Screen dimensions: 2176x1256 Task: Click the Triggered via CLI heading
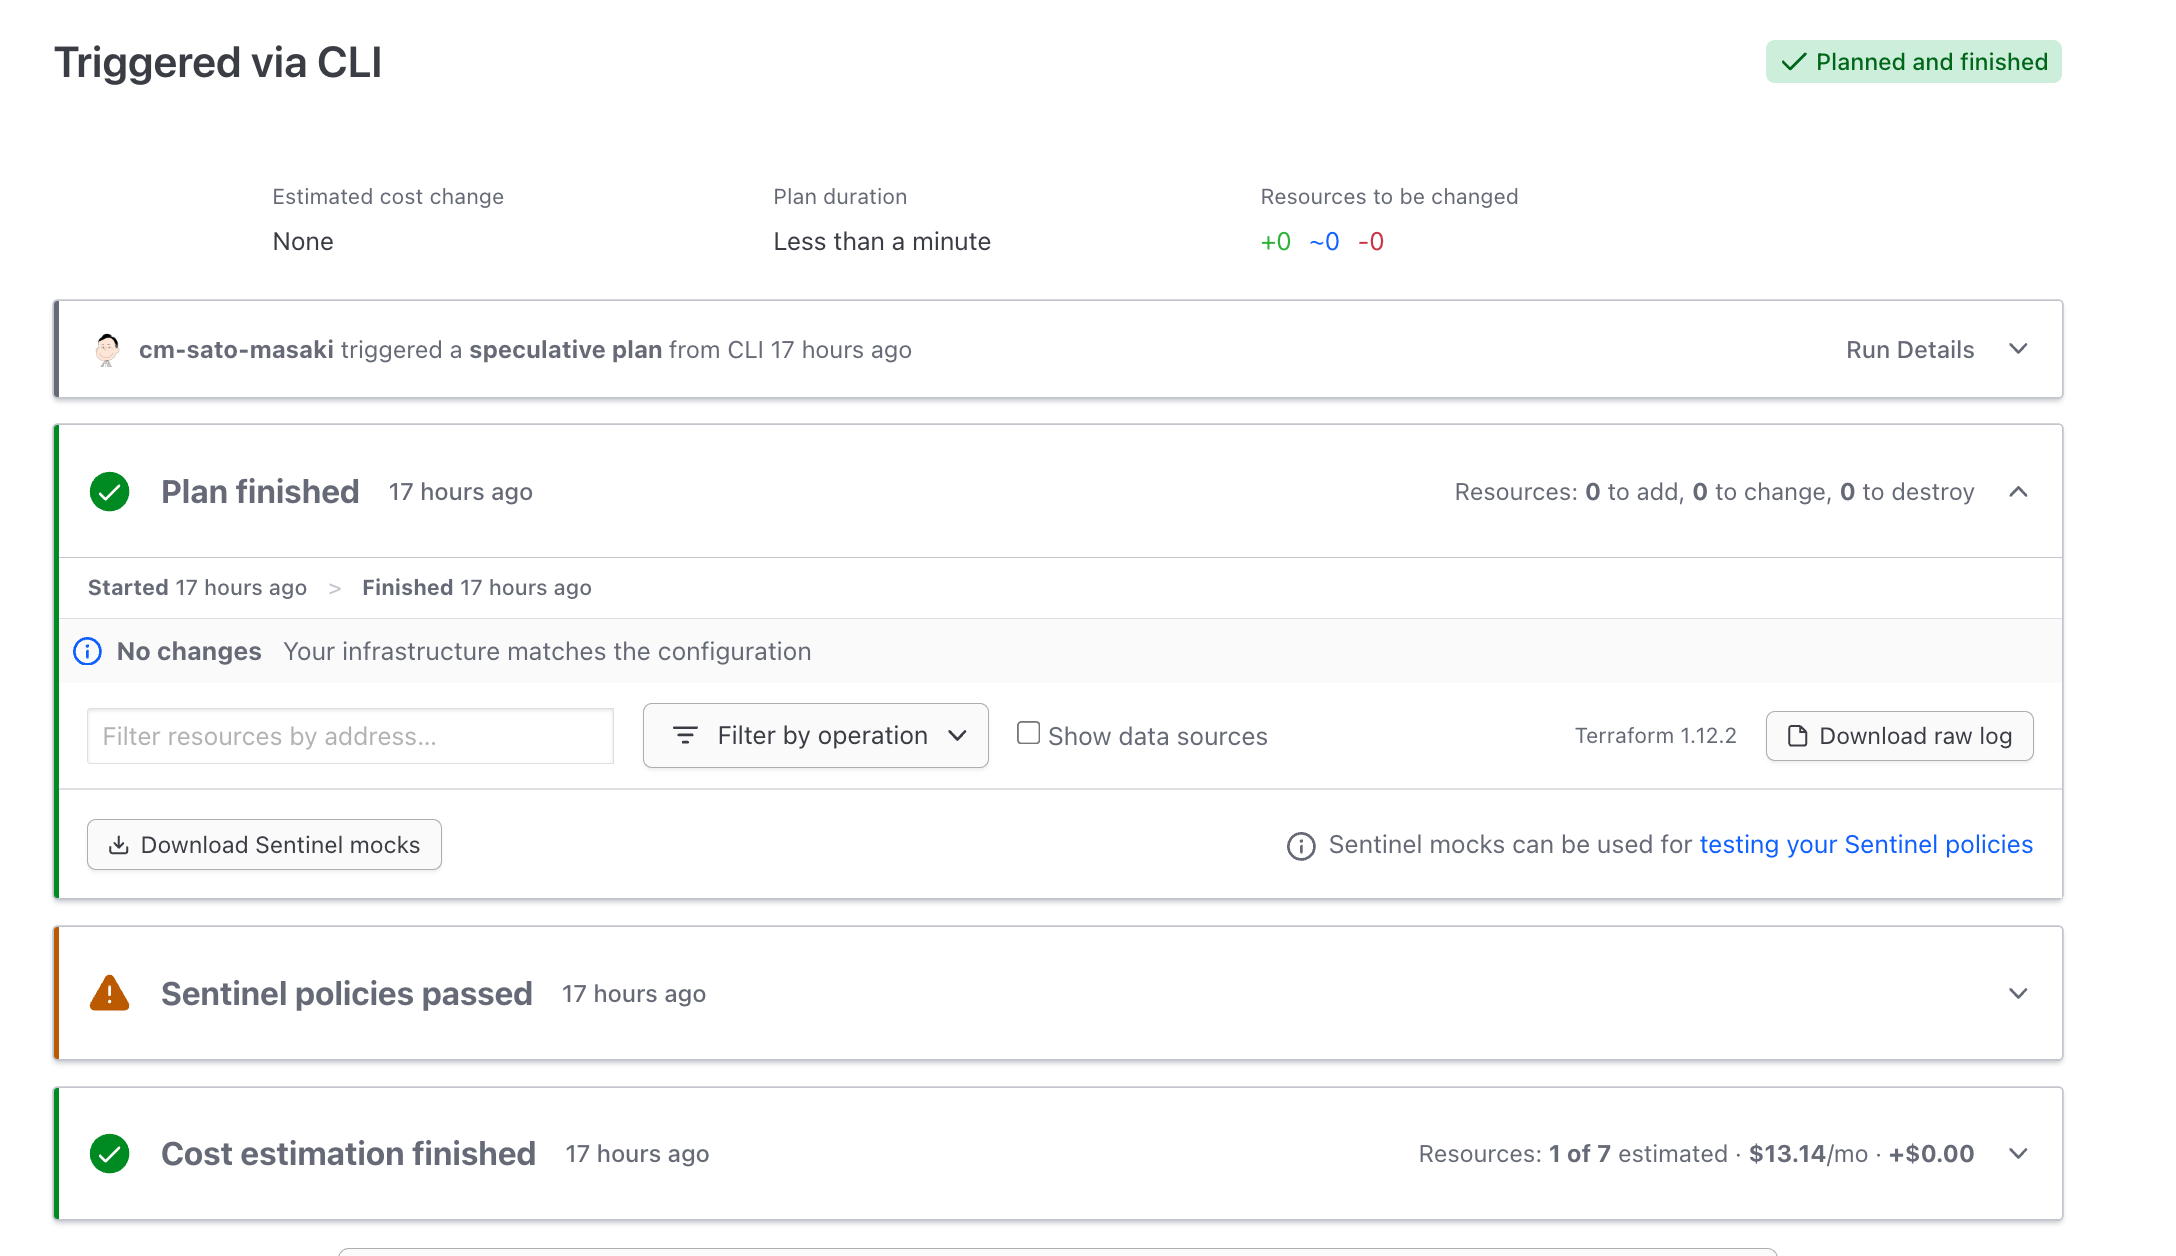(x=218, y=62)
